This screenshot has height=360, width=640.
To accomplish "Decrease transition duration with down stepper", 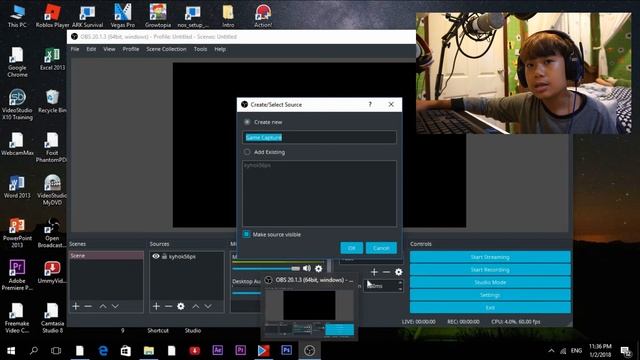I will [x=400, y=289].
